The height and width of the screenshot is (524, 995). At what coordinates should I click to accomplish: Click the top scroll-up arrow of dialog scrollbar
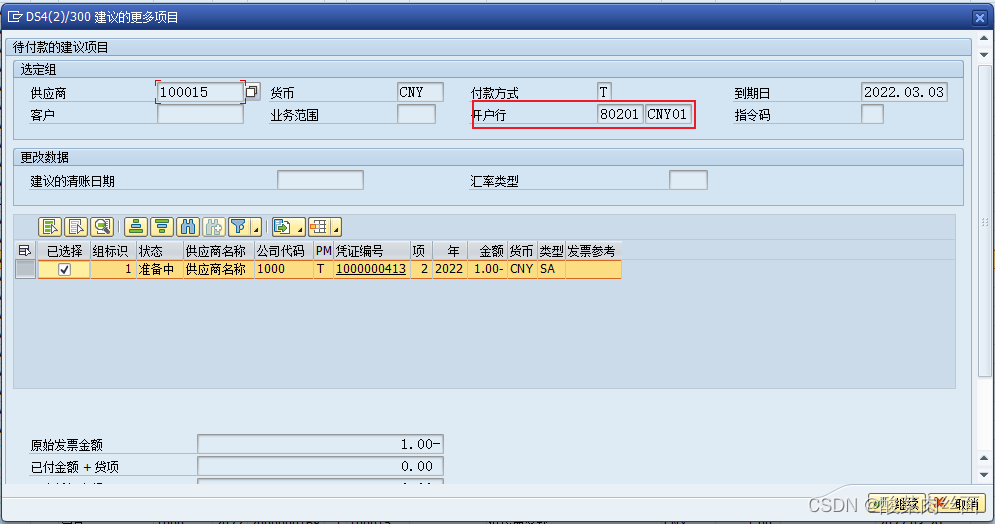(984, 39)
